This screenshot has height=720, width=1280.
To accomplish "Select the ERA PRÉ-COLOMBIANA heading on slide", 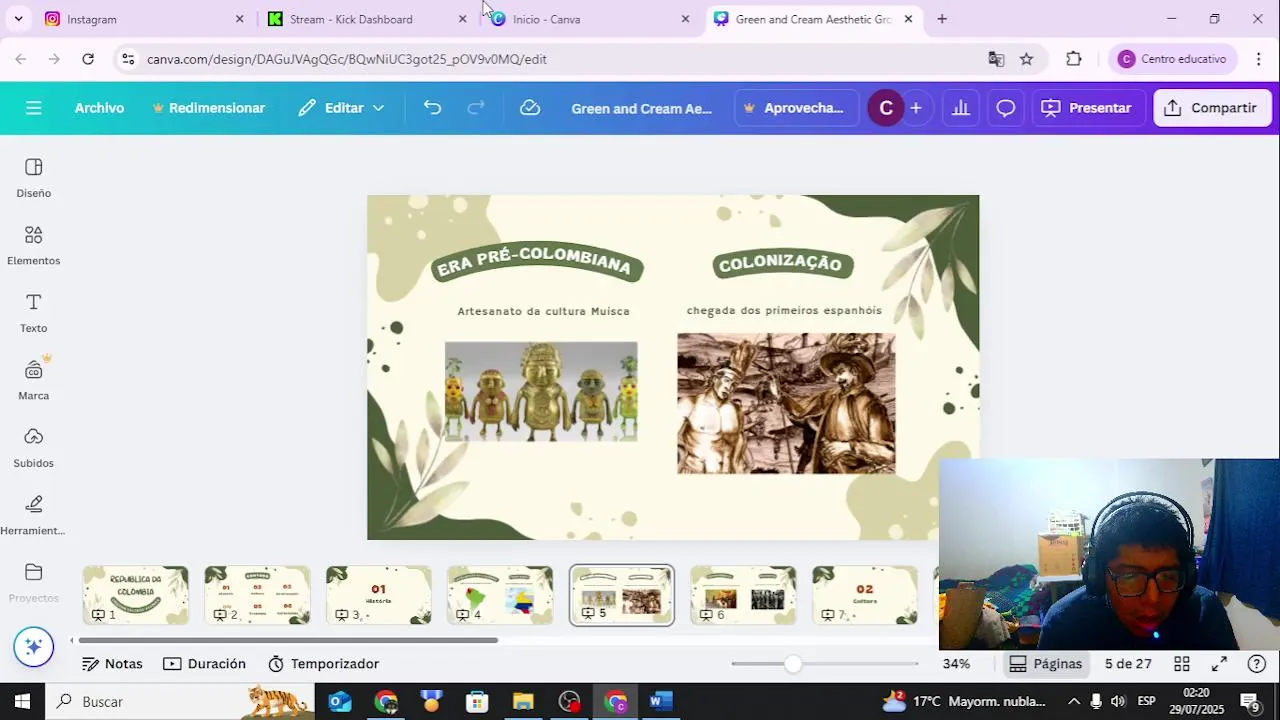I will tap(537, 262).
